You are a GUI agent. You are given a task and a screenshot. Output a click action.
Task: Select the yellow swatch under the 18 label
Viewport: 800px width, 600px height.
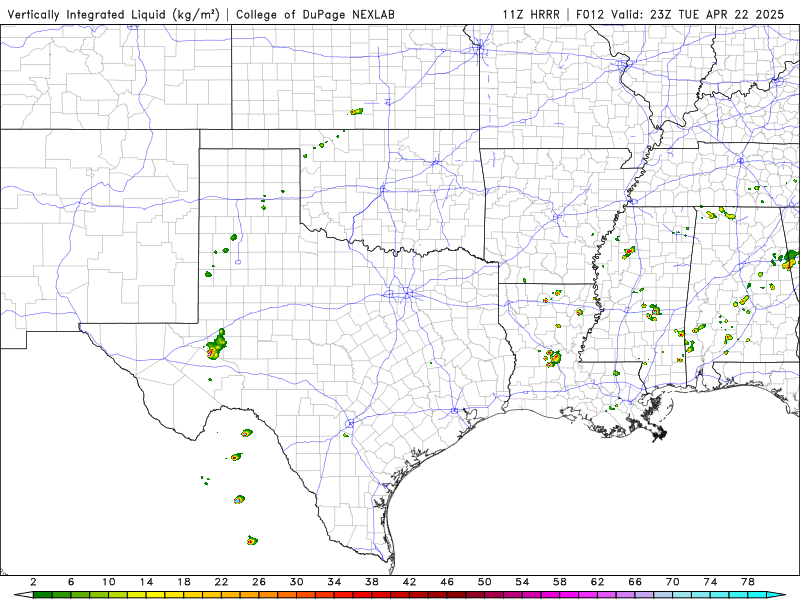tap(193, 595)
